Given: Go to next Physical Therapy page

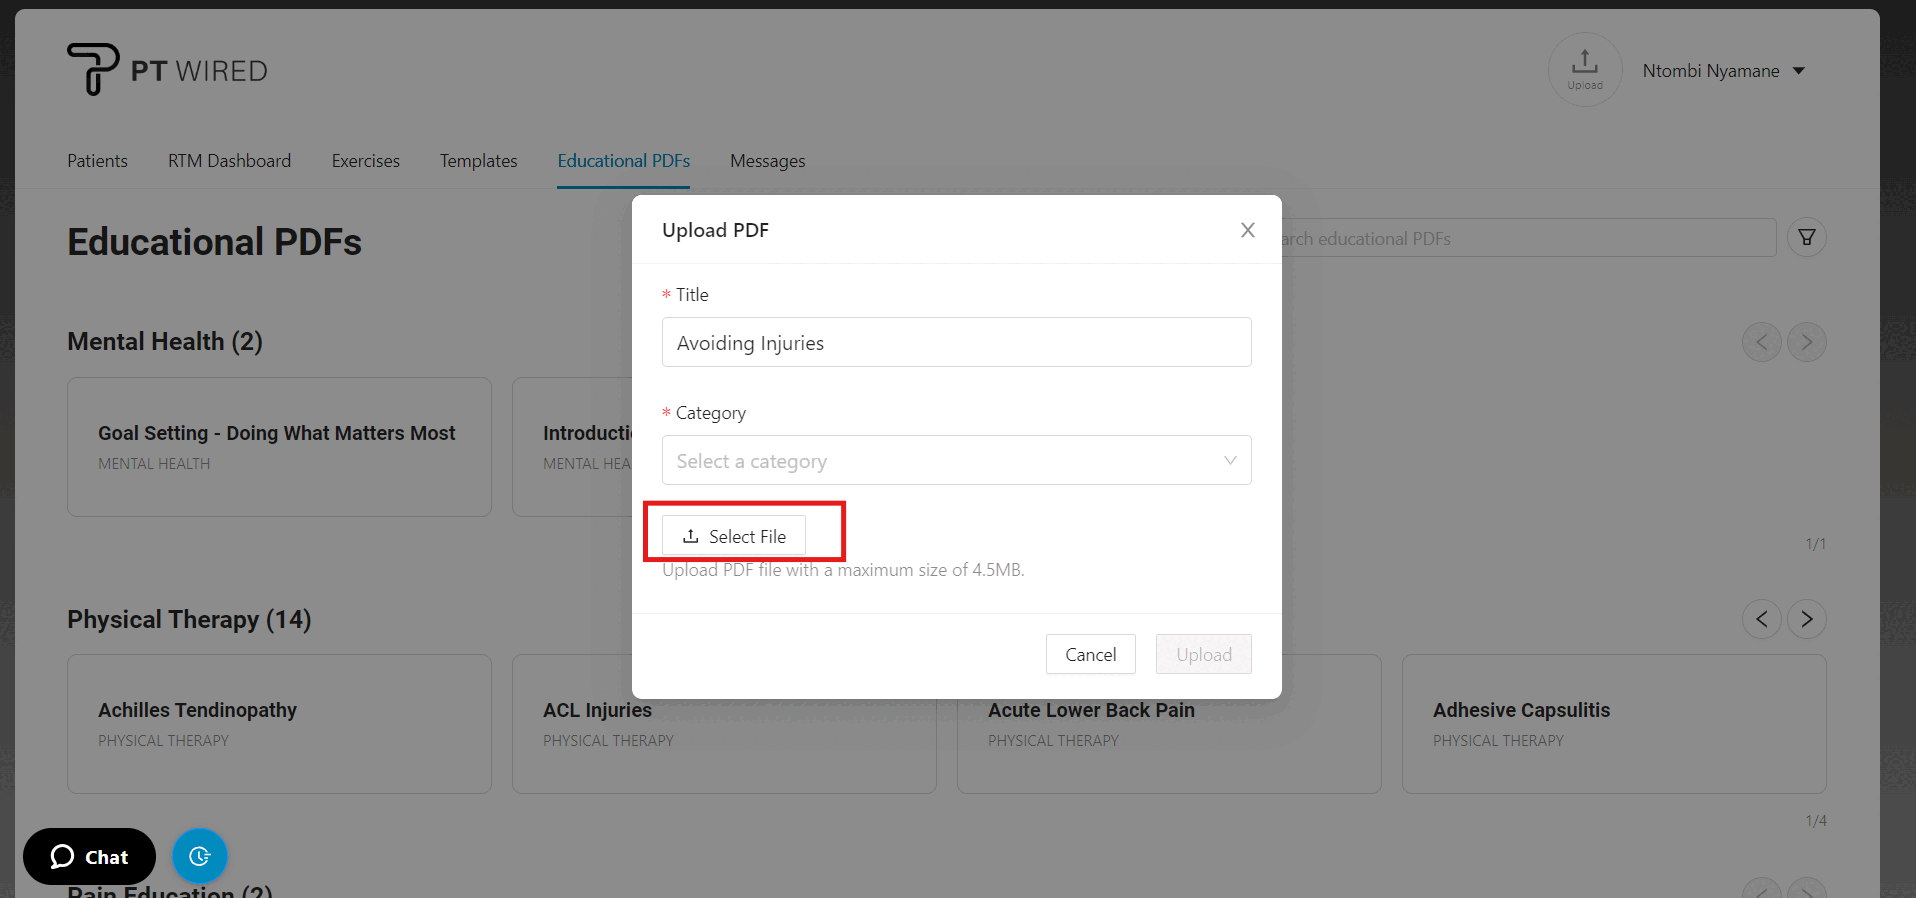Looking at the screenshot, I should pos(1806,619).
